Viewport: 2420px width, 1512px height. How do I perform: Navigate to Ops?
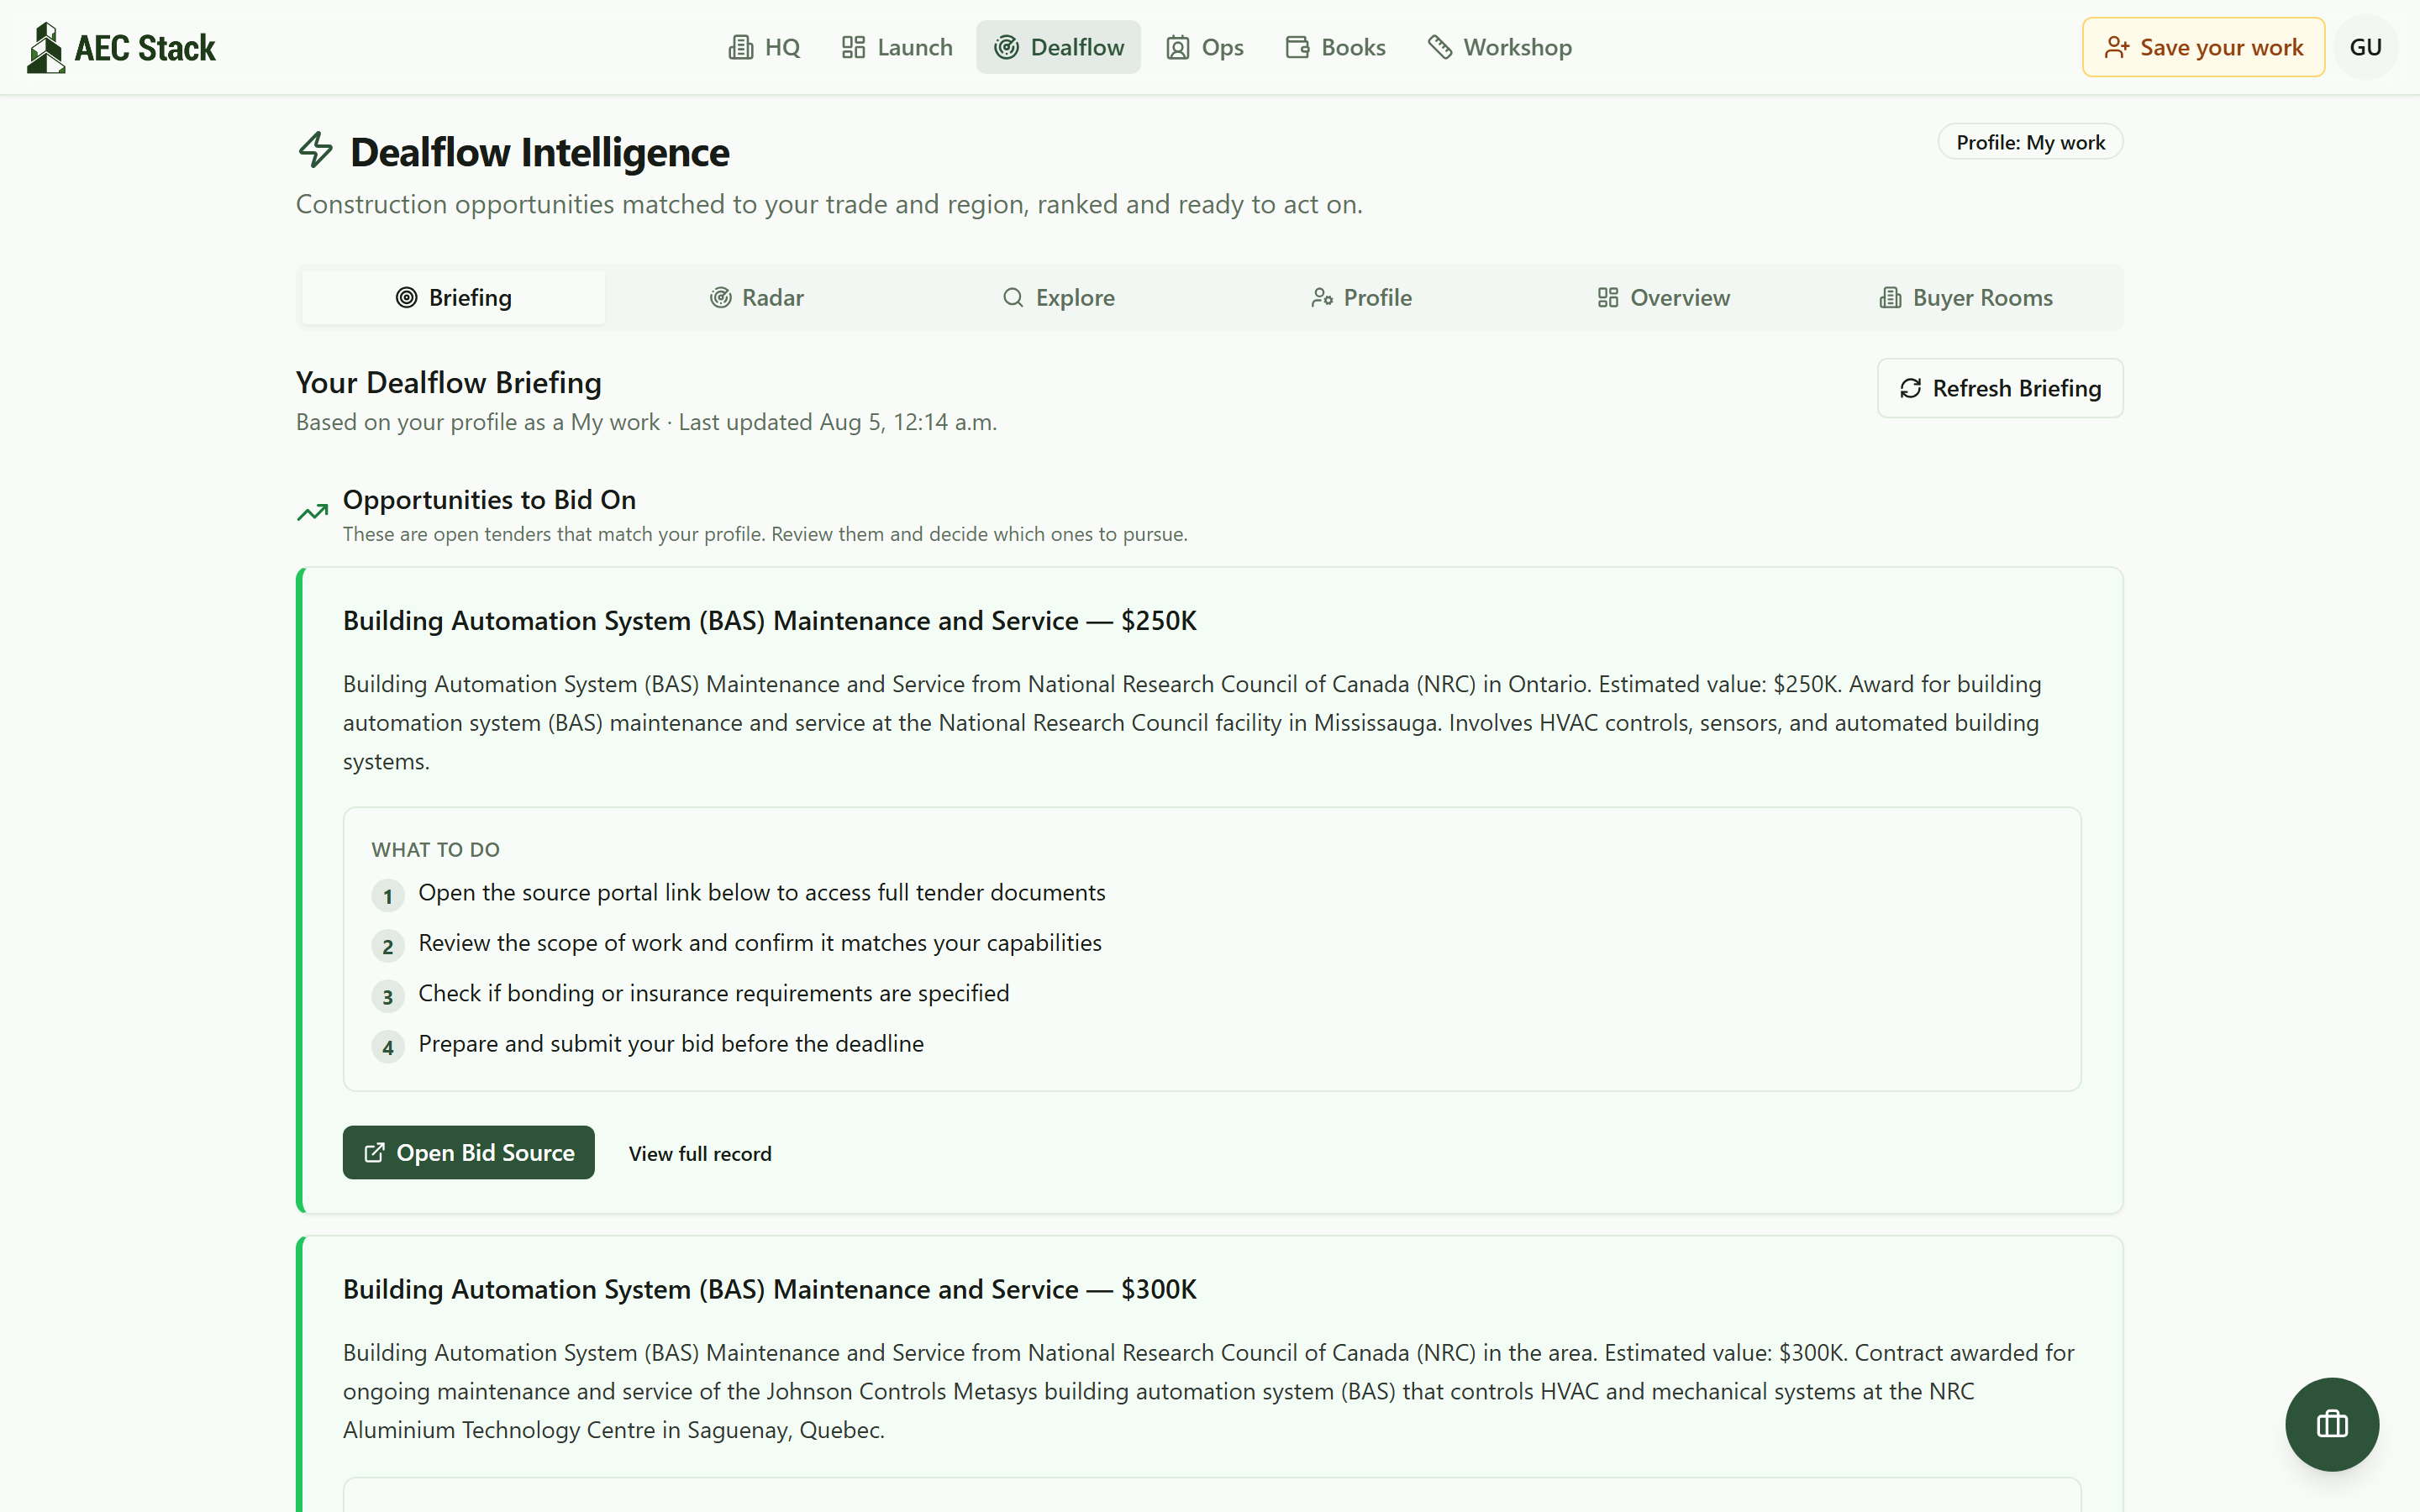click(x=1204, y=47)
